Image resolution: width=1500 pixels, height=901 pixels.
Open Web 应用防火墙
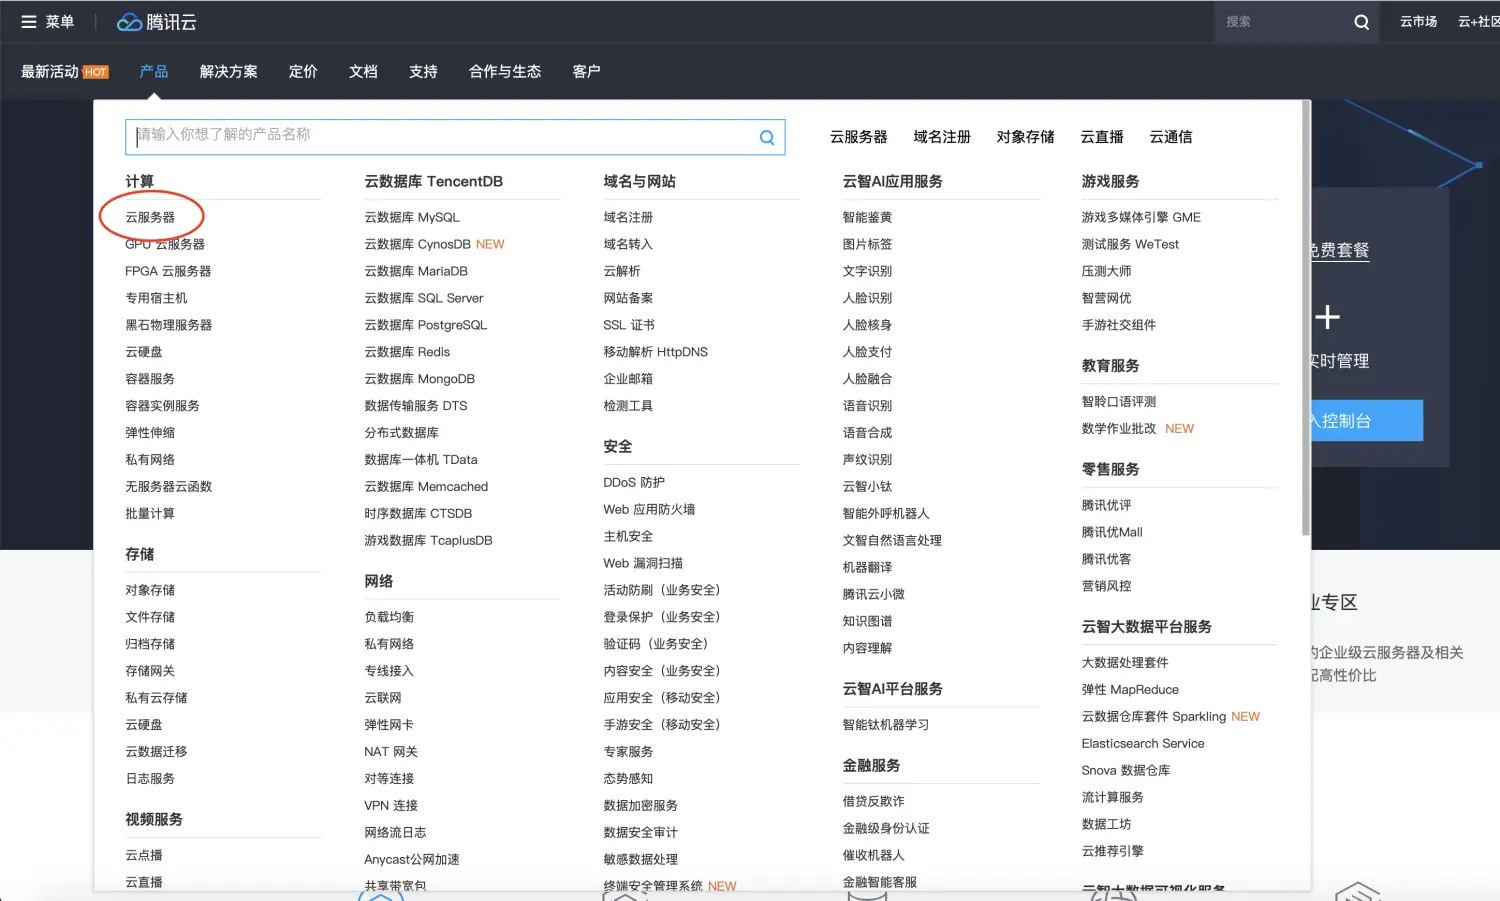point(649,510)
